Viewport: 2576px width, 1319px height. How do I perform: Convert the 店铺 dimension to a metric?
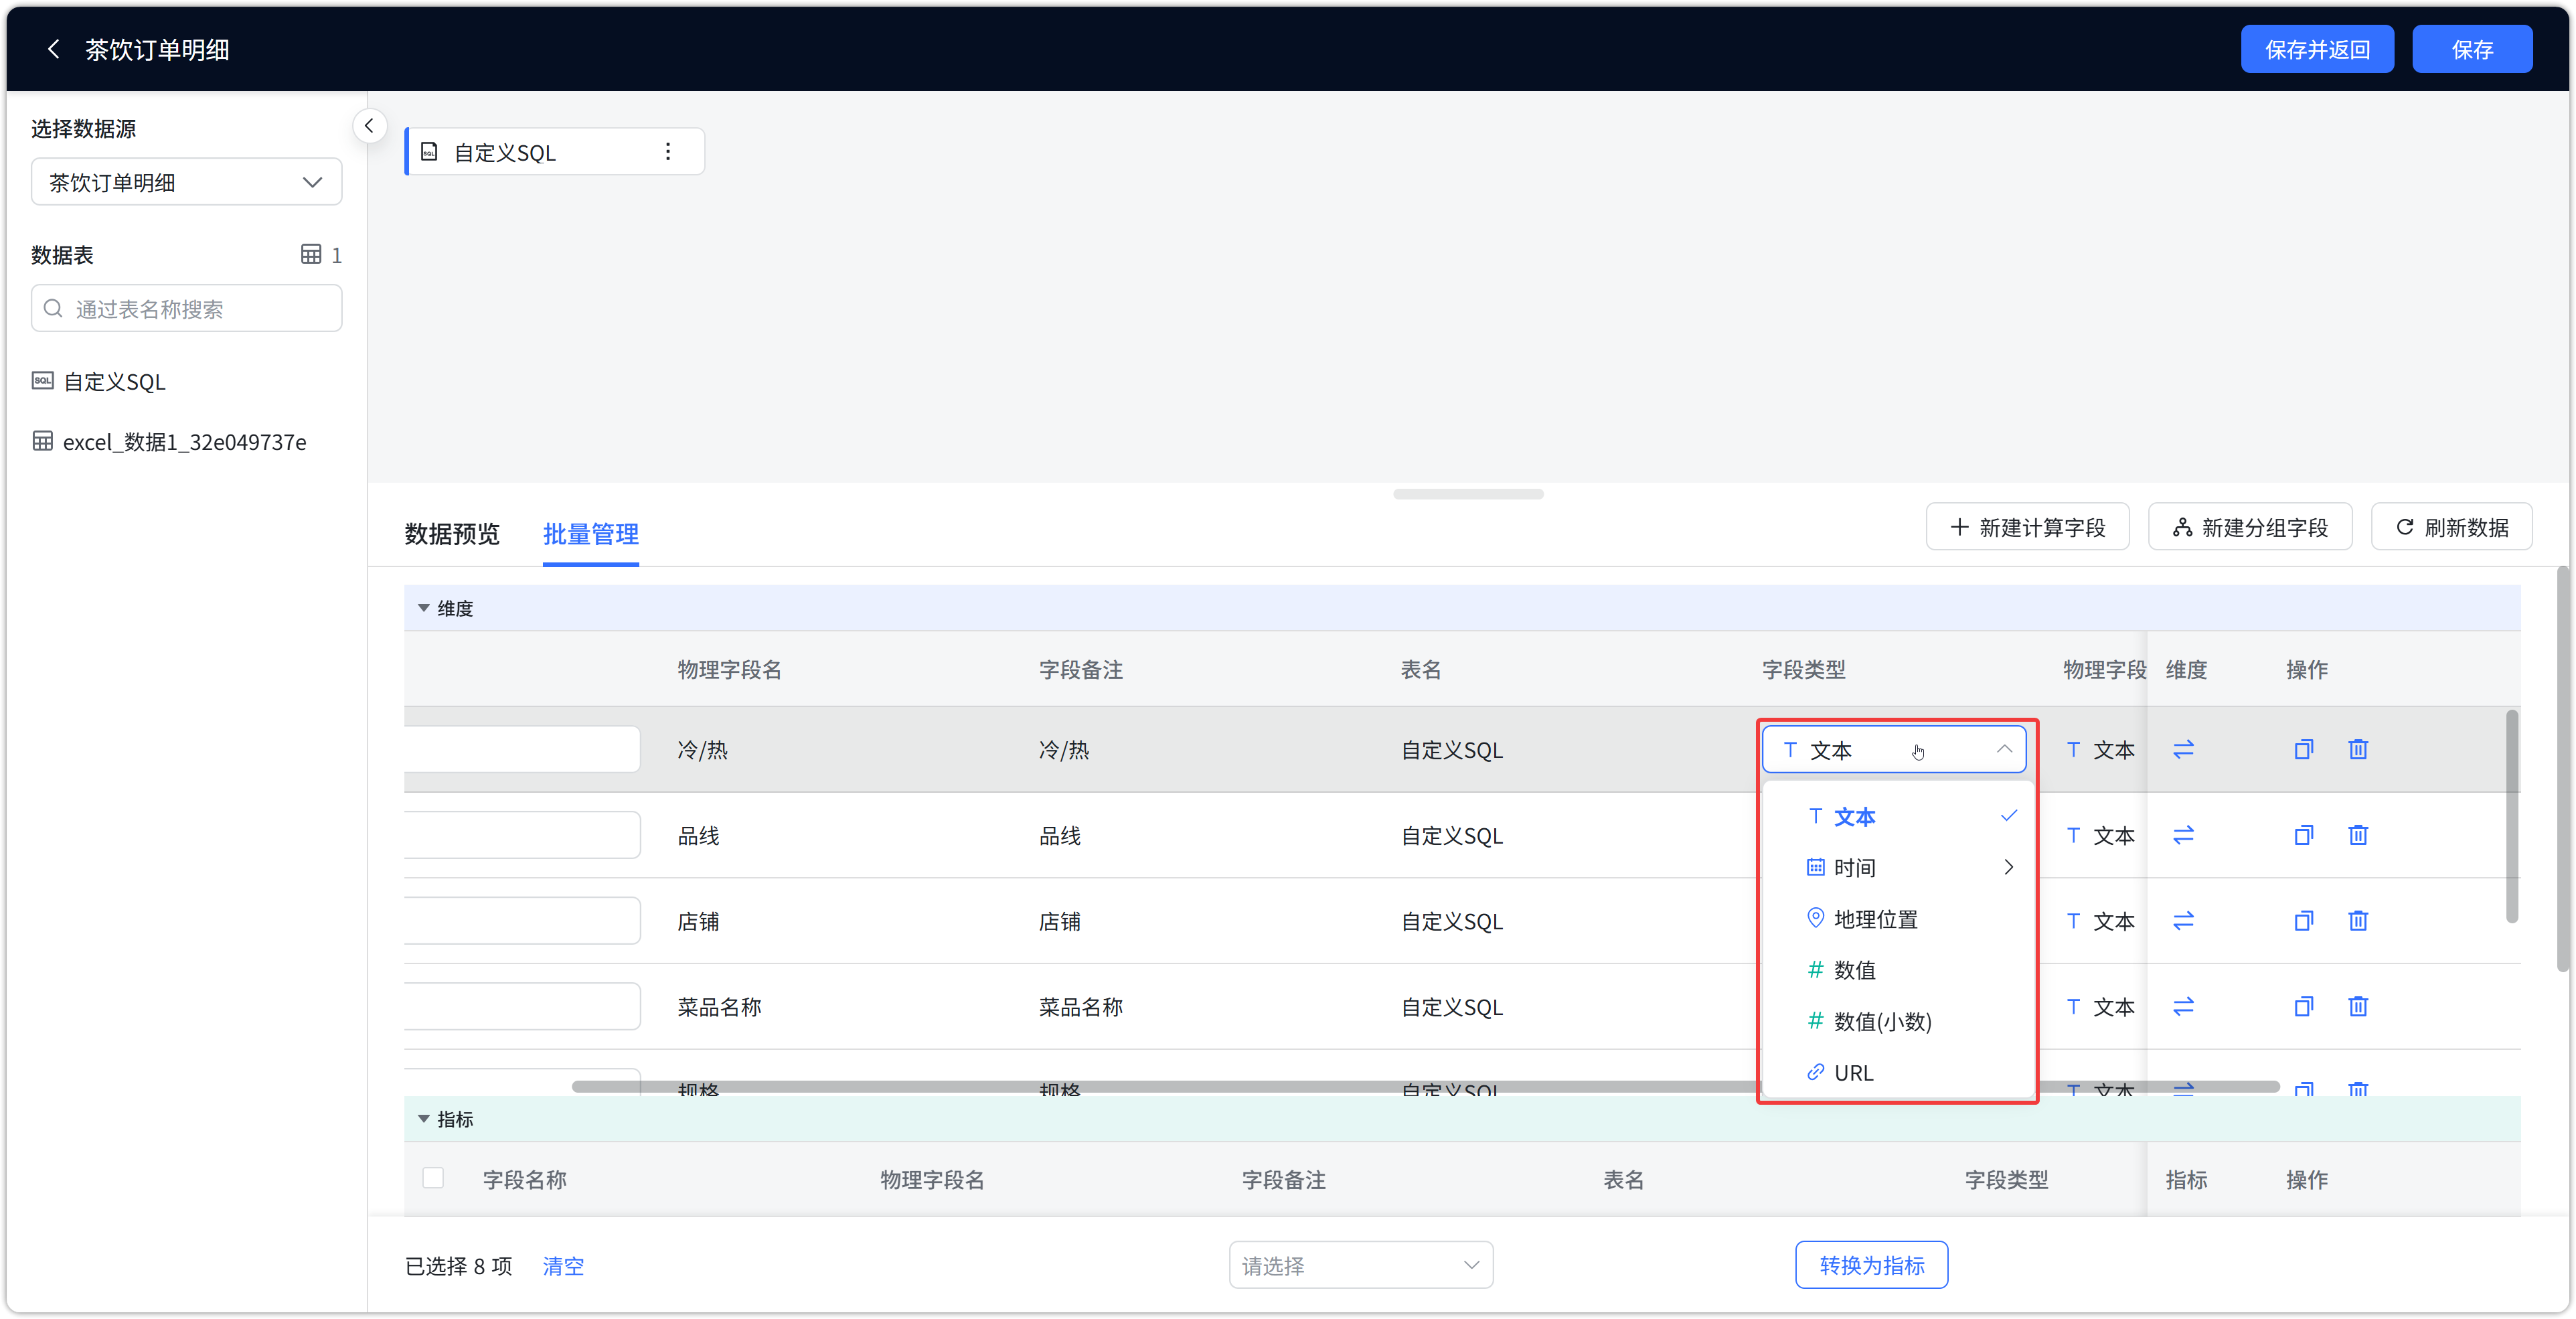2183,920
